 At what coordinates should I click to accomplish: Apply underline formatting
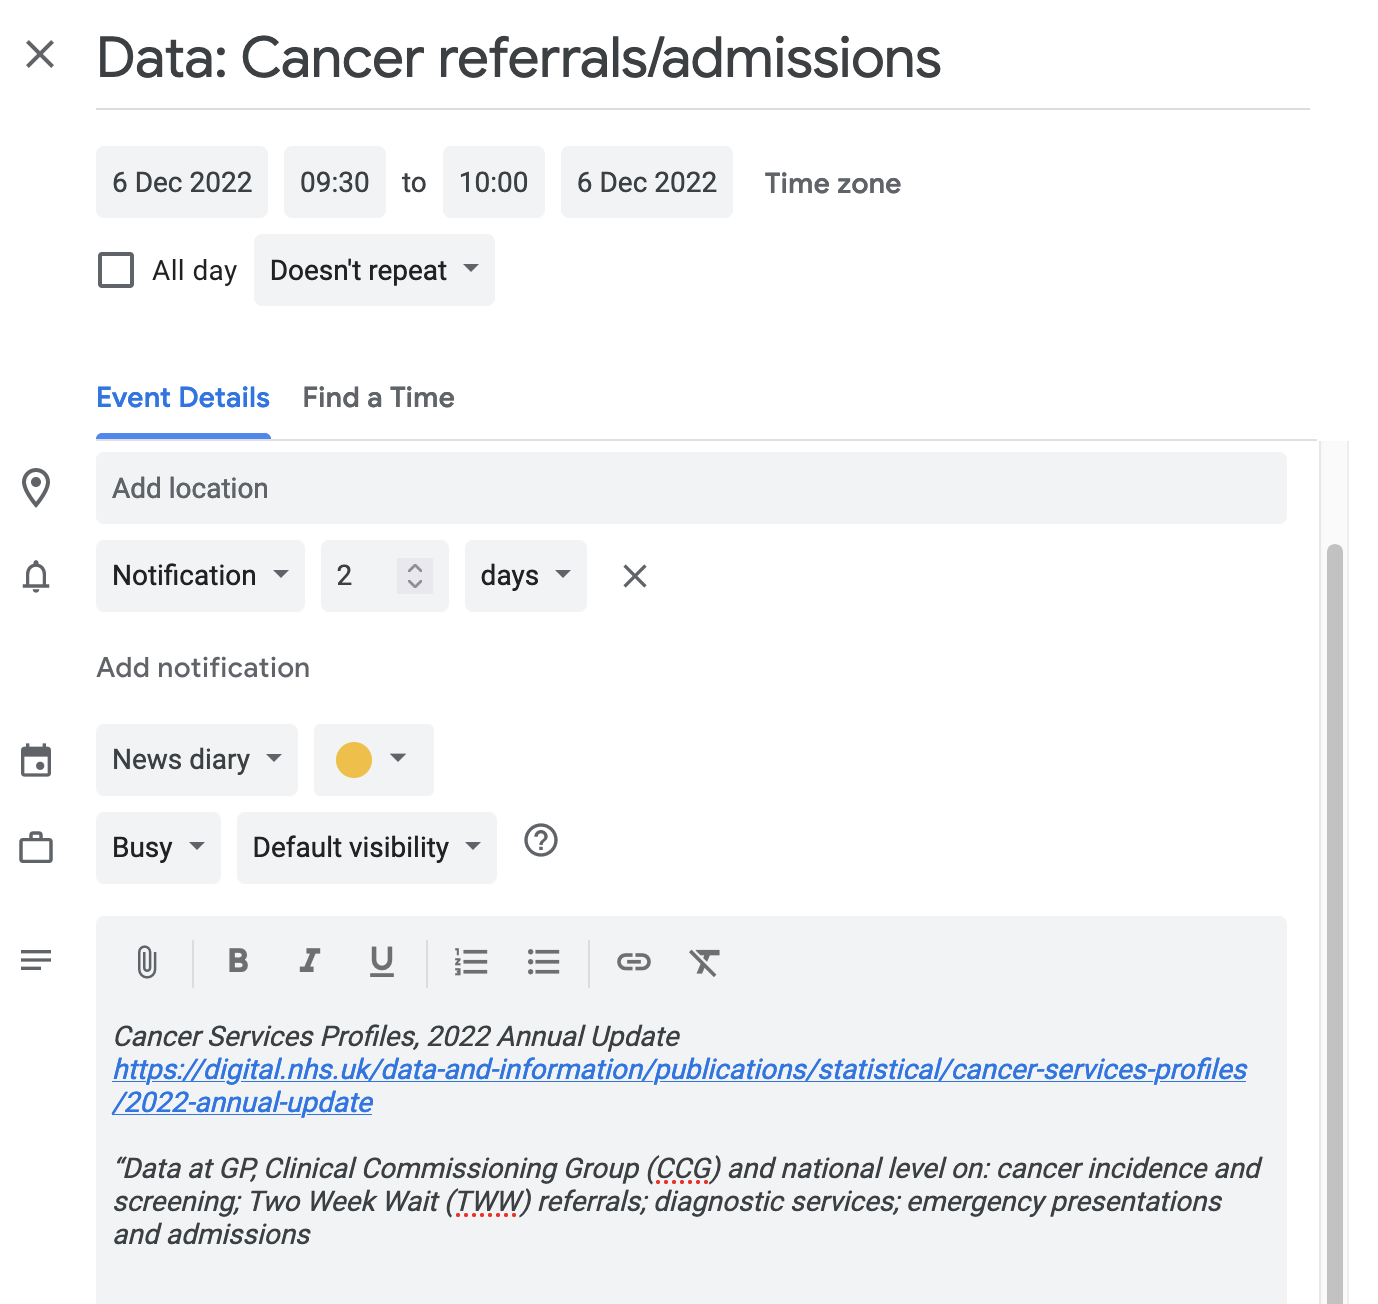pyautogui.click(x=381, y=962)
